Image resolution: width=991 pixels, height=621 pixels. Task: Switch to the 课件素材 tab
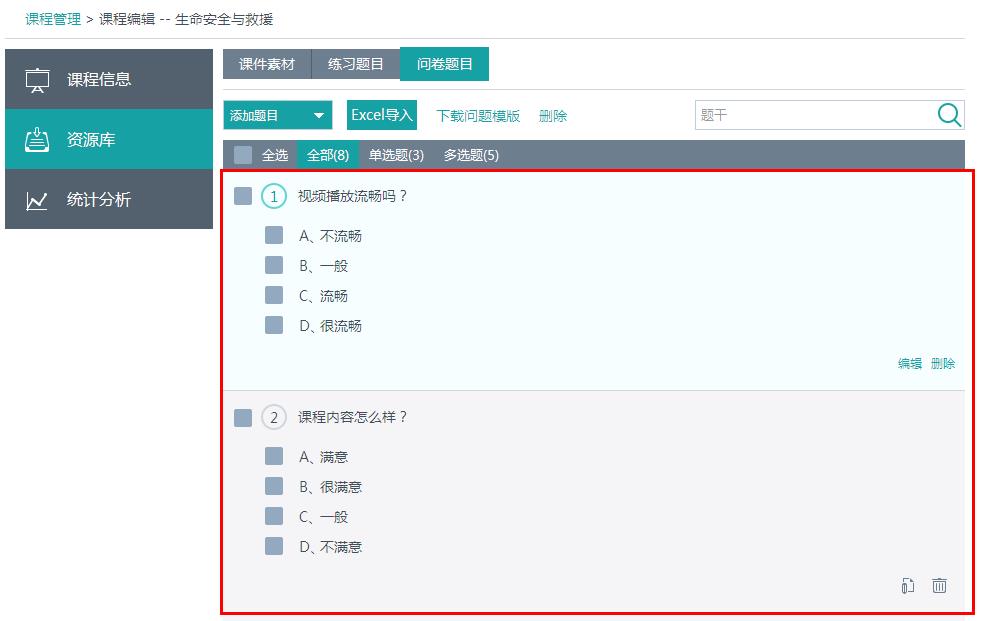click(267, 64)
